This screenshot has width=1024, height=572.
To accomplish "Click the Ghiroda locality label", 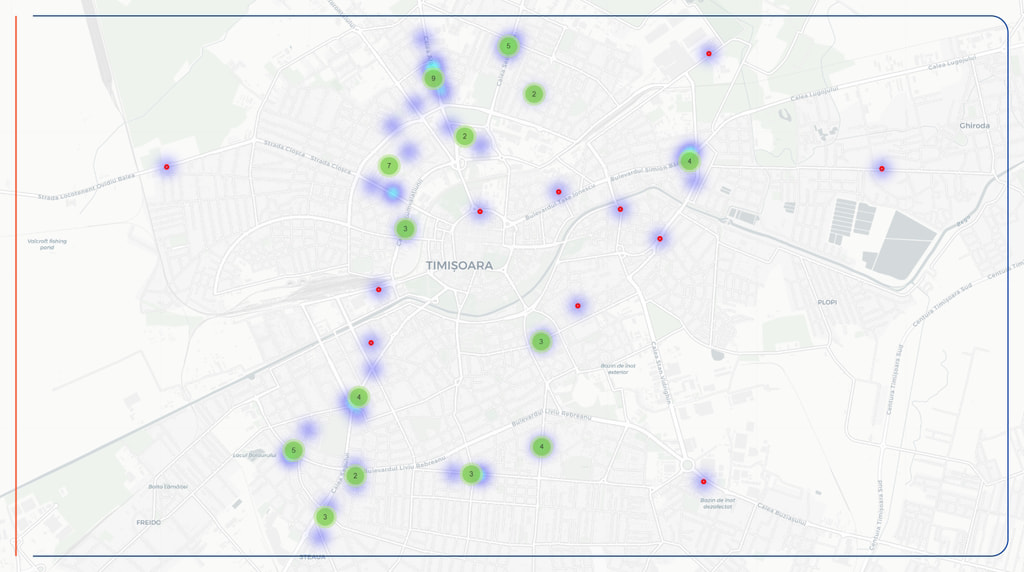I will click(x=974, y=125).
